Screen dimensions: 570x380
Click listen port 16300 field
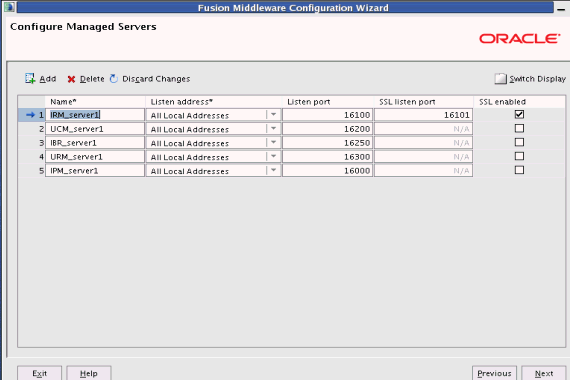328,157
